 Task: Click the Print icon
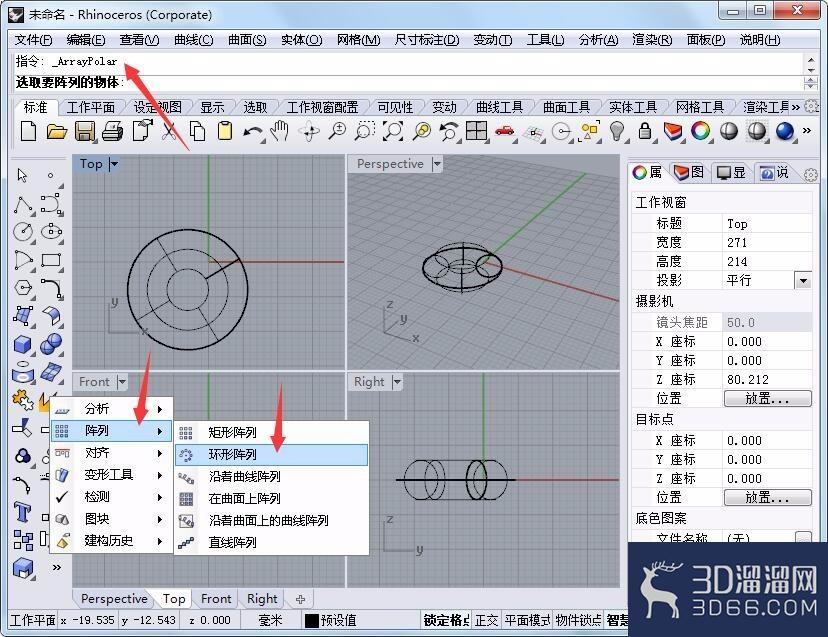point(112,130)
